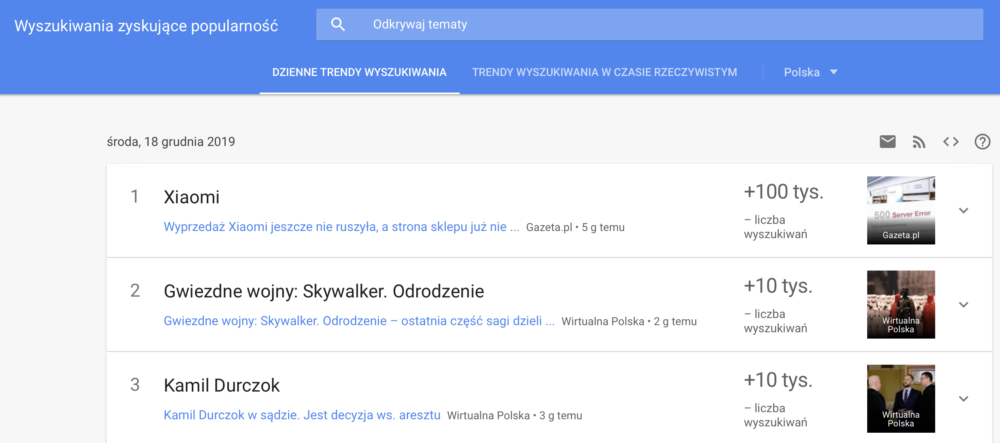The image size is (1000, 443).
Task: Expand the Kamil Durczok trend row
Action: 964,398
